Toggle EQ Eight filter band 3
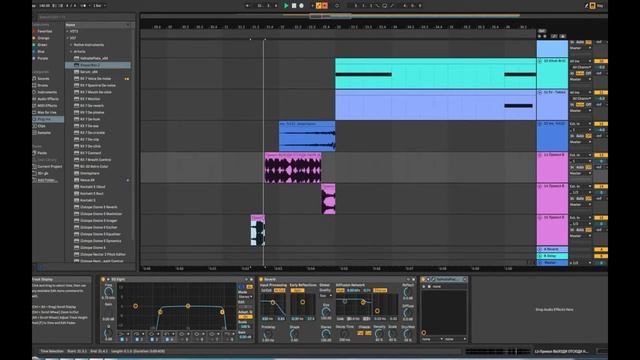Viewport: 640px width, 360px height. click(x=152, y=339)
